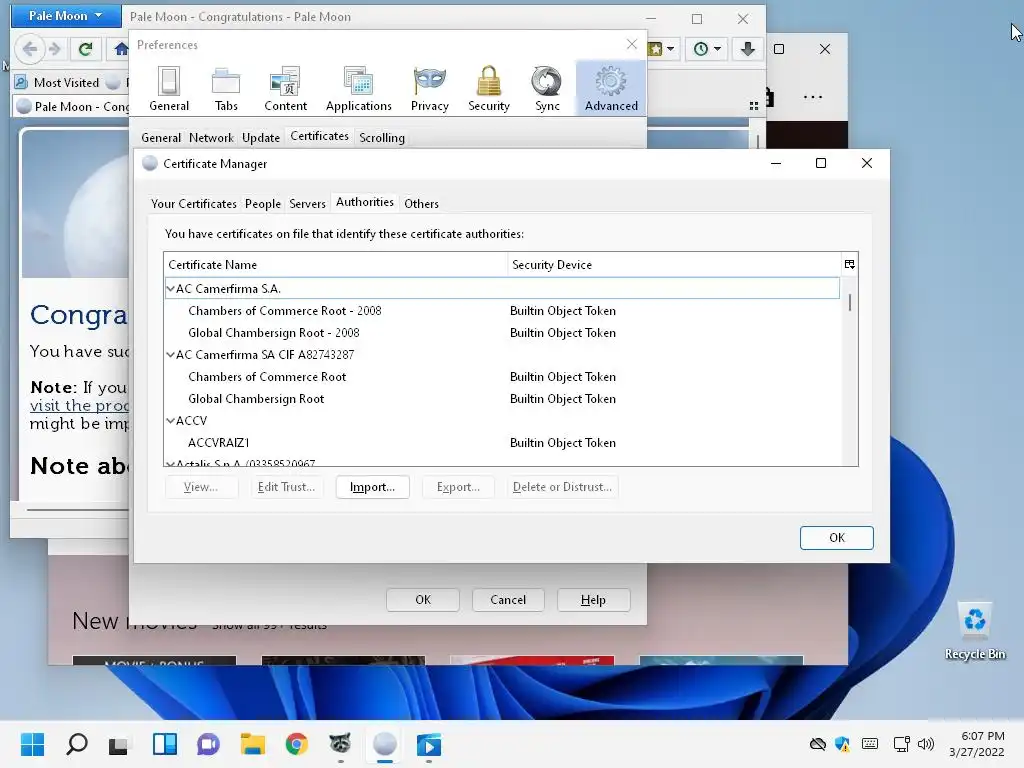This screenshot has width=1024, height=768.
Task: Open the General sub-tab in Advanced
Action: pos(161,138)
